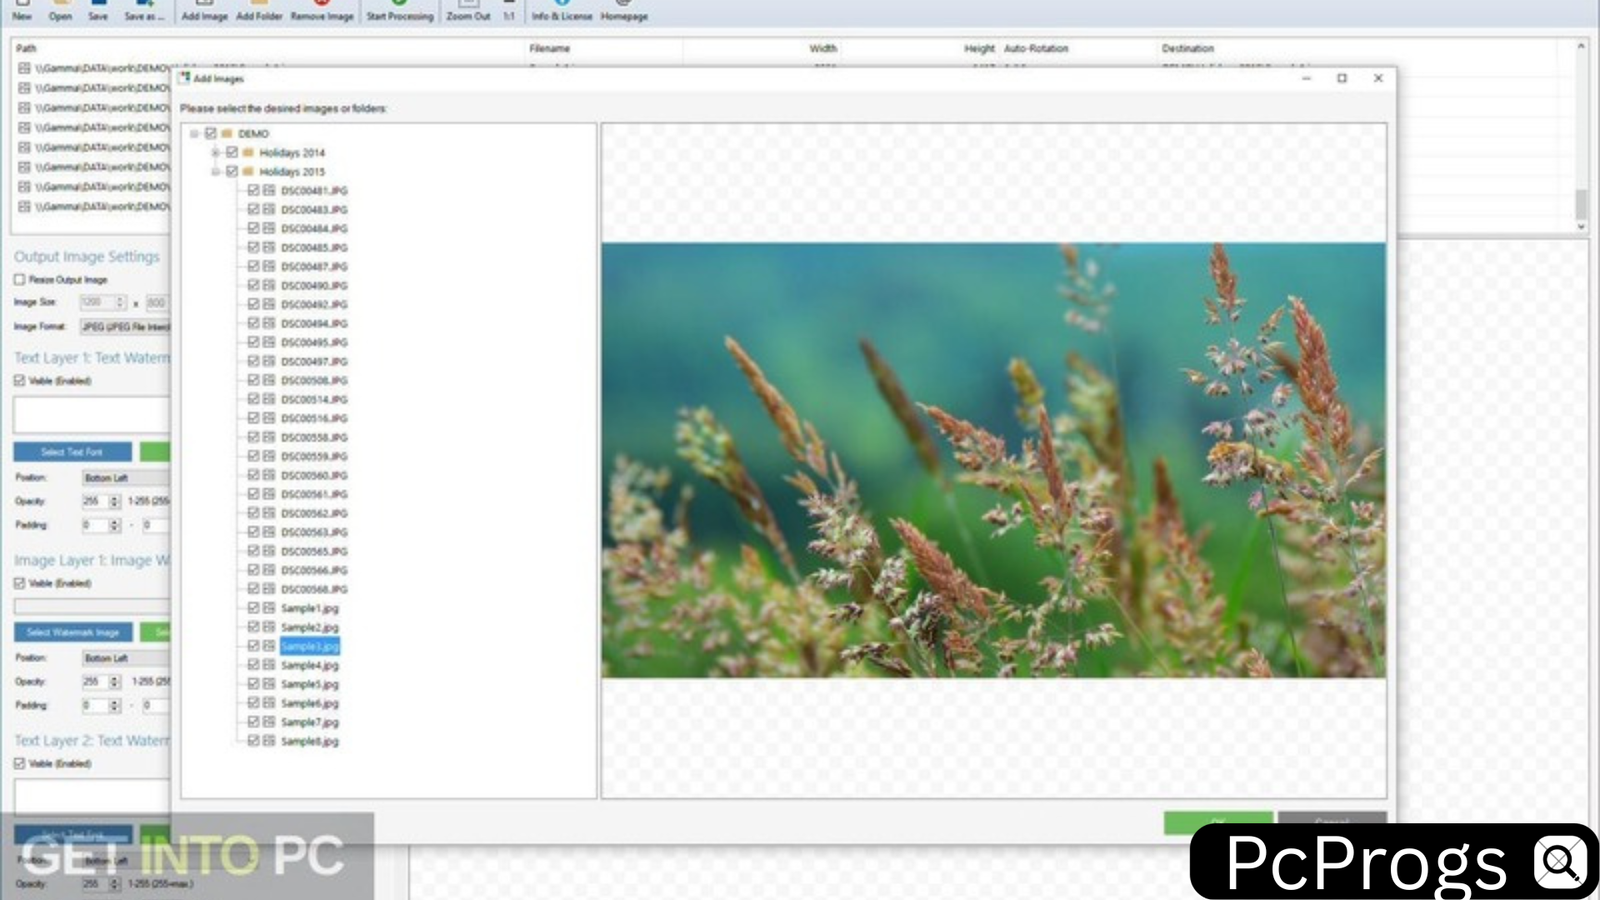This screenshot has height=900, width=1600.
Task: Click the Open toolbar button
Action: (61, 11)
